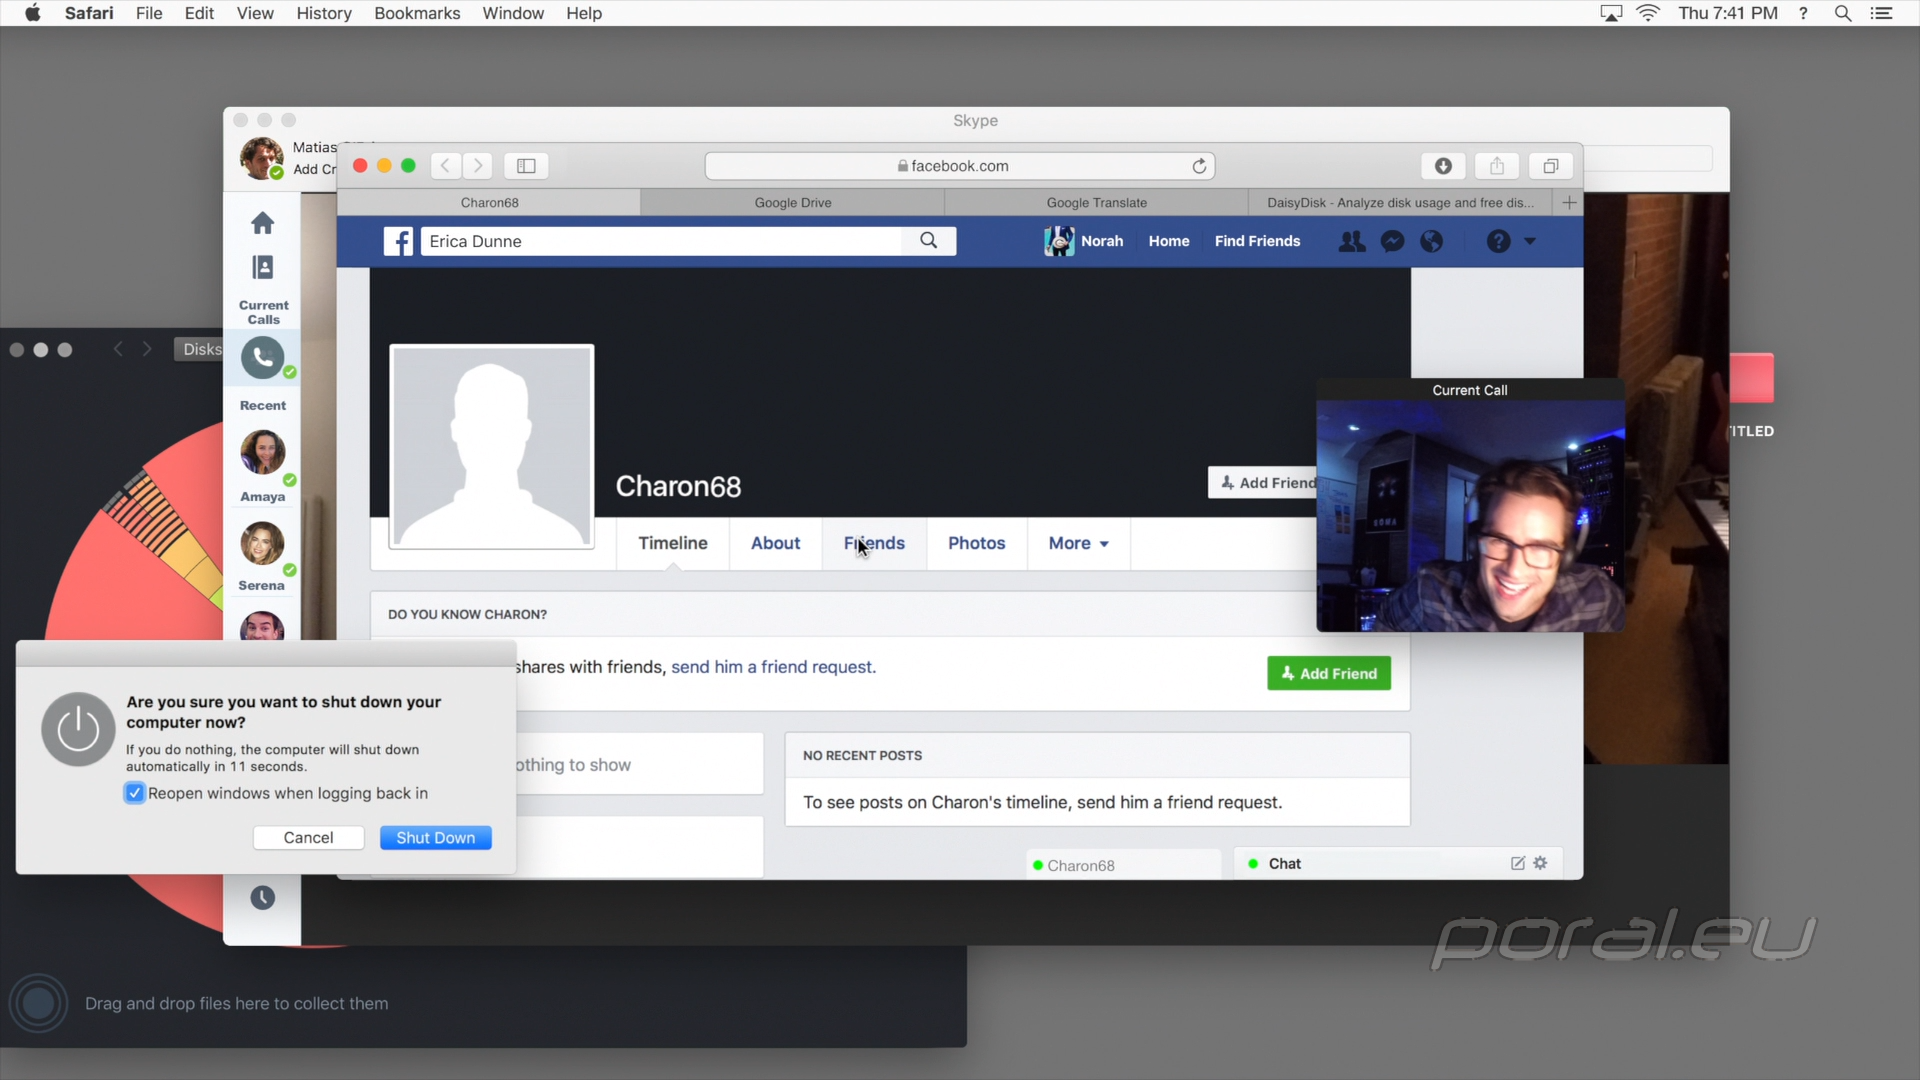The width and height of the screenshot is (1920, 1080).
Task: Click the Facebook logo icon
Action: [x=398, y=241]
